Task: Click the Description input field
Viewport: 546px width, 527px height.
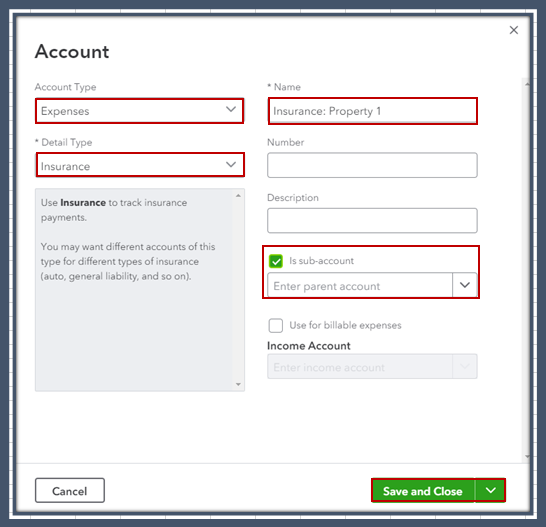Action: tap(372, 220)
